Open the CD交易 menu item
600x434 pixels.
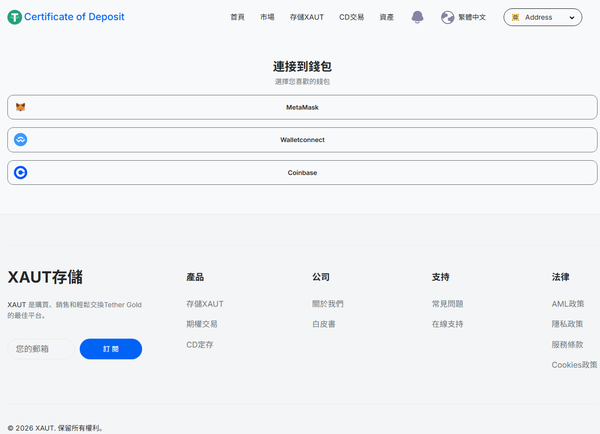coord(351,17)
